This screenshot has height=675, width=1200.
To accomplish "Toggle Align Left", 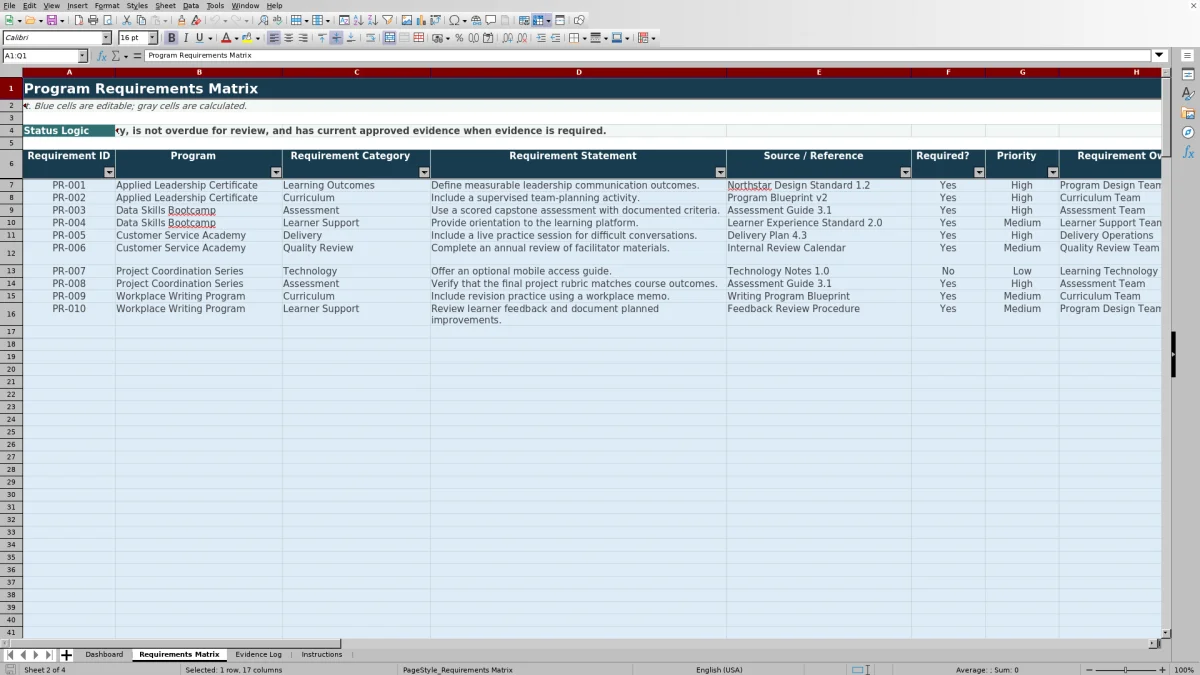I will (273, 38).
